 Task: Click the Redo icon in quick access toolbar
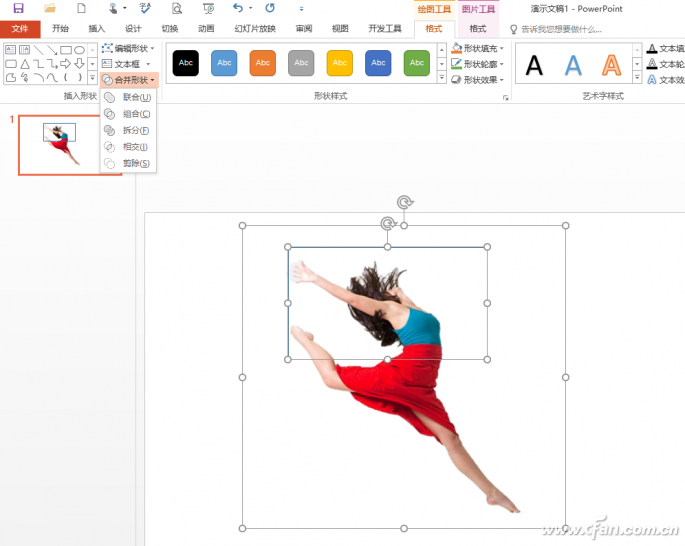(270, 8)
